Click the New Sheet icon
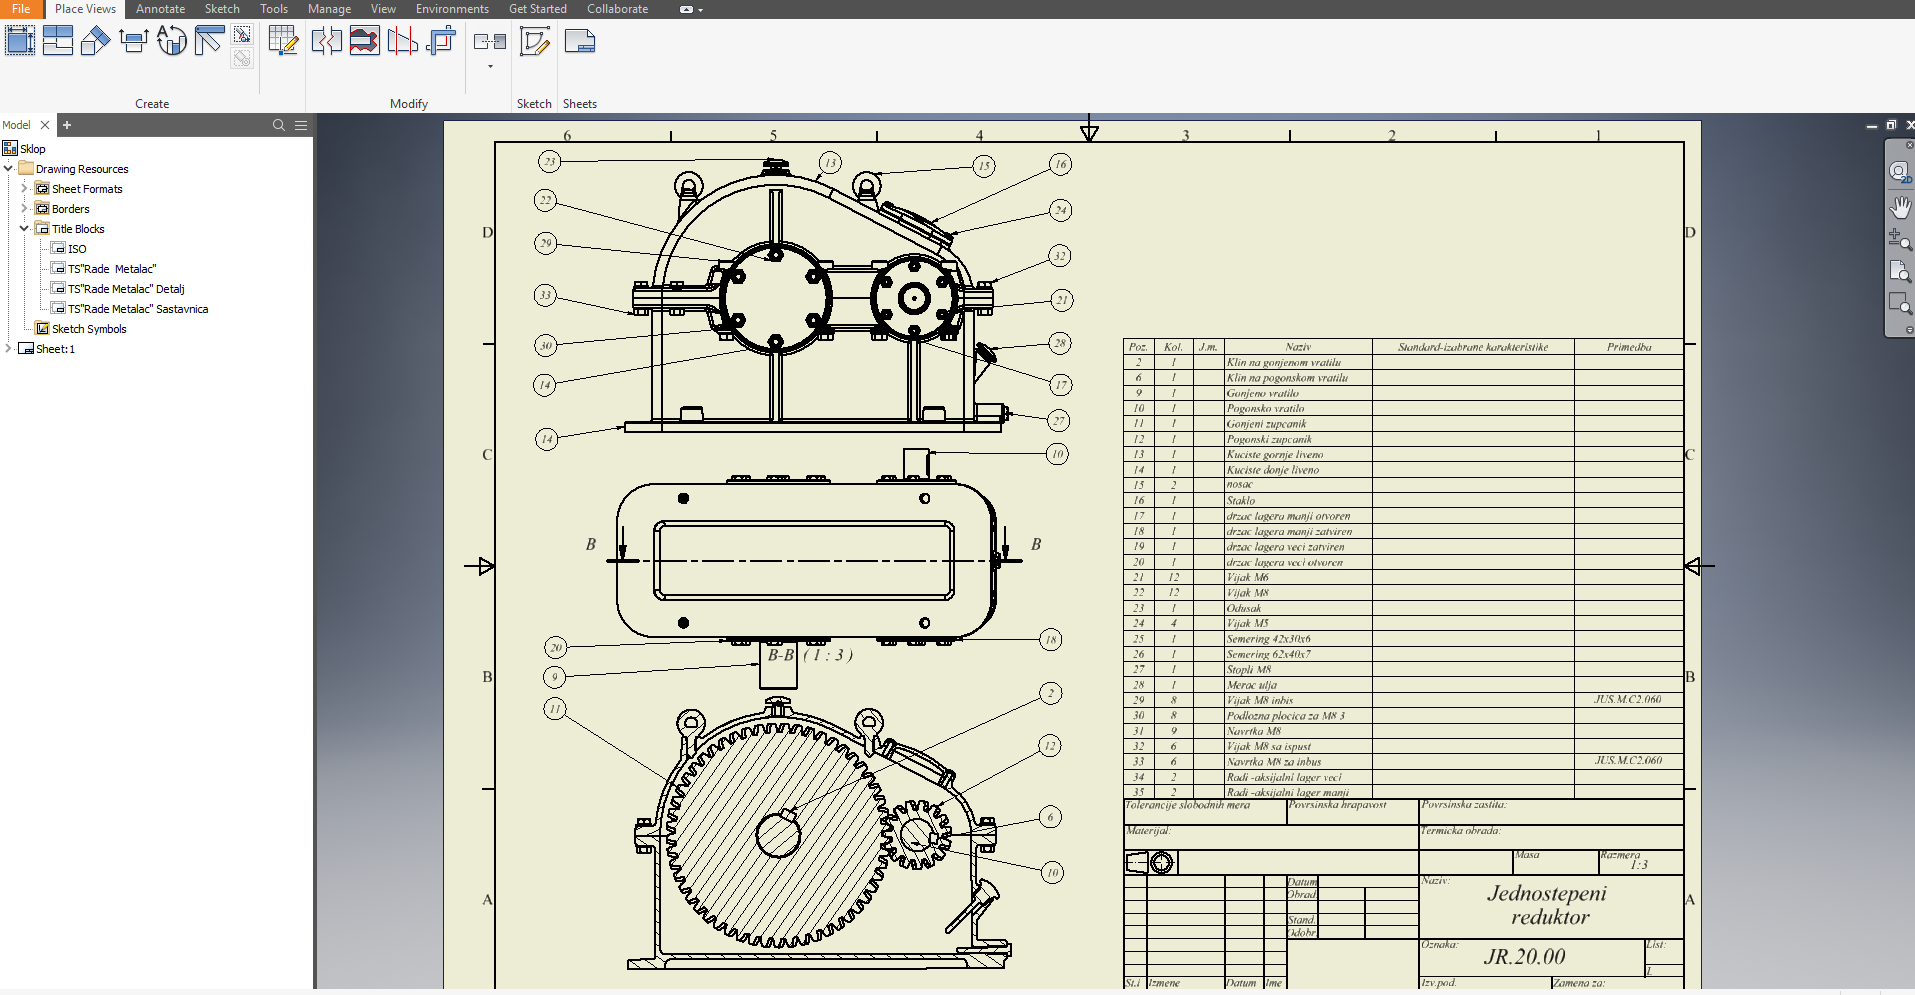Screen dimensions: 1915x995 (x=580, y=41)
